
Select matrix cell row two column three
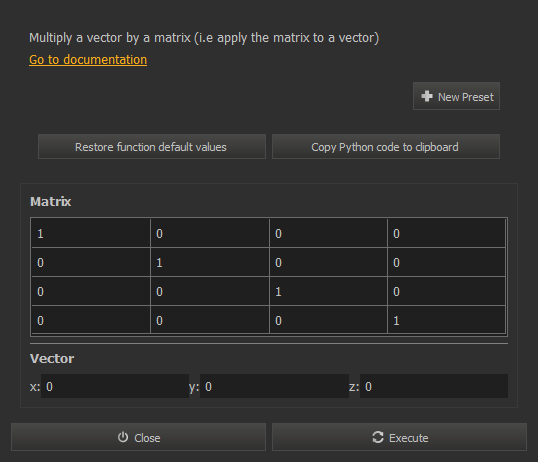coord(329,262)
